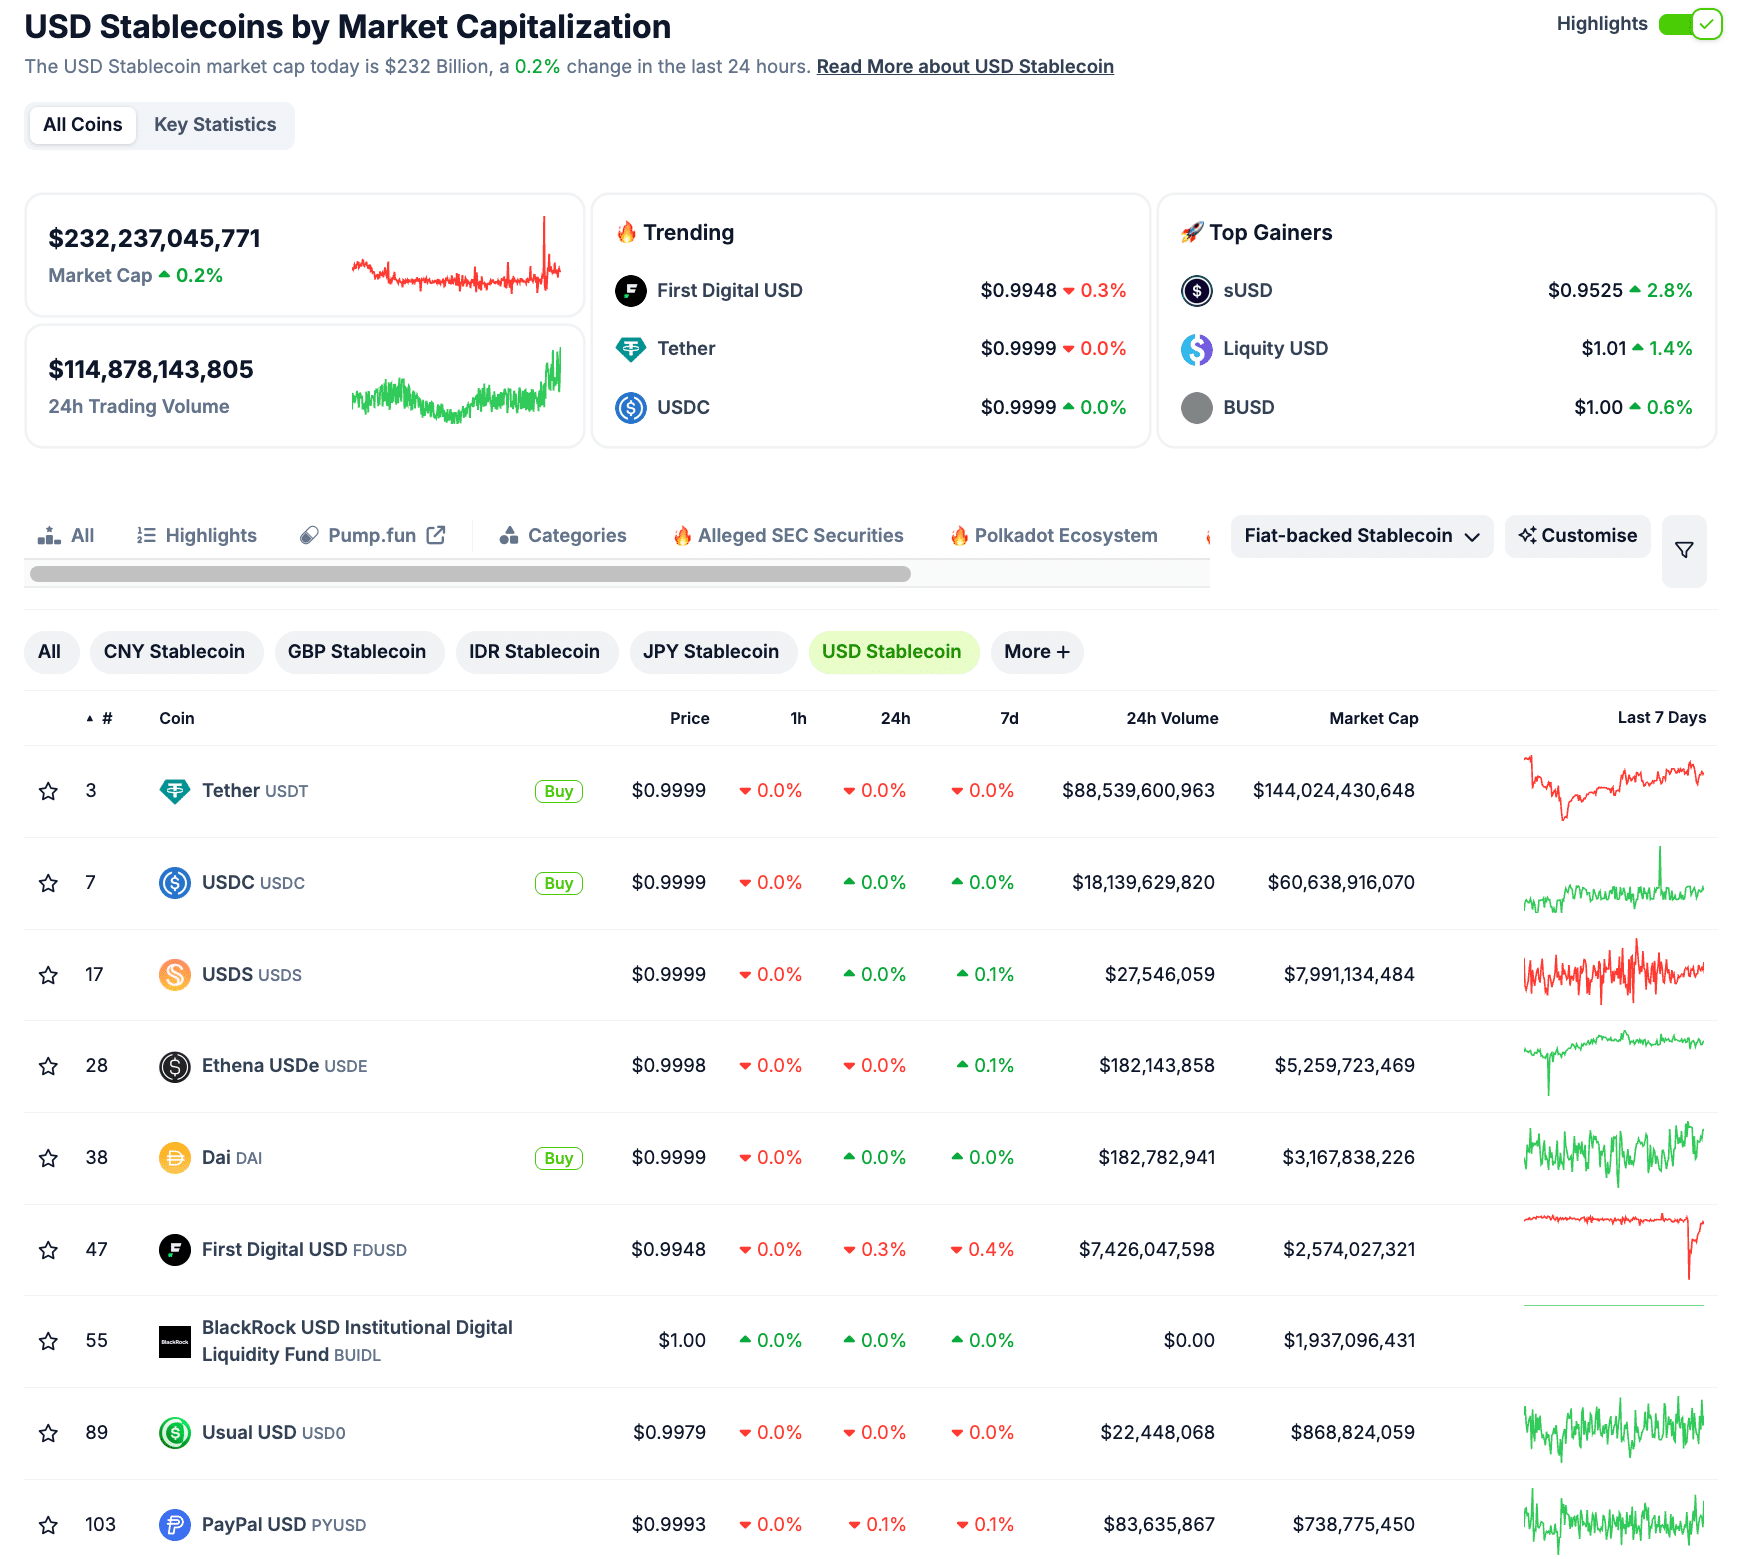The image size is (1741, 1559).
Task: Open the filter funnel icon
Action: pyautogui.click(x=1684, y=551)
